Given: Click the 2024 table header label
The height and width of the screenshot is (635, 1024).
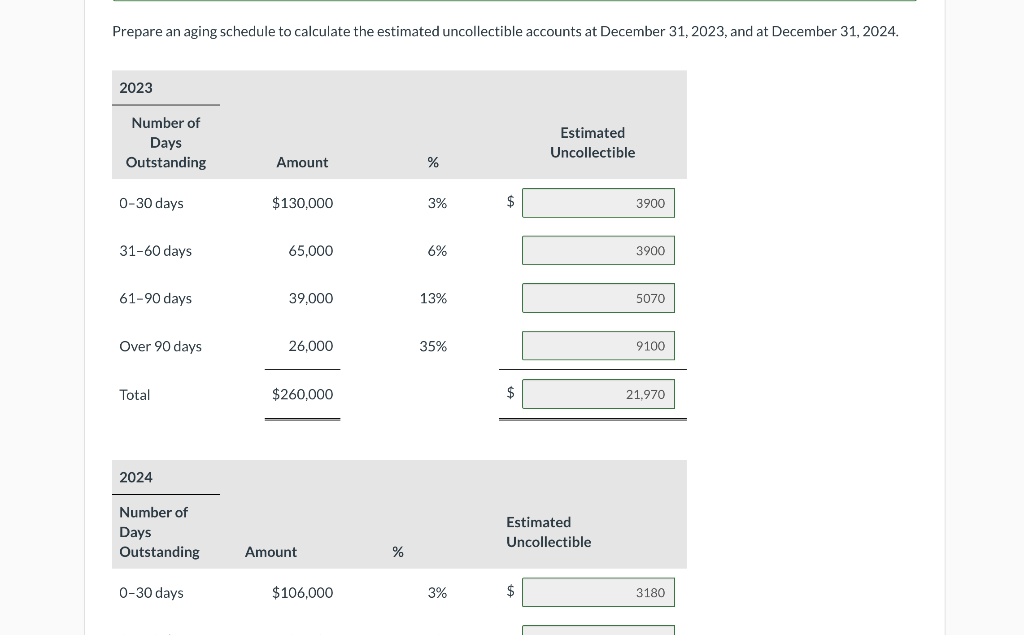Looking at the screenshot, I should pos(135,477).
